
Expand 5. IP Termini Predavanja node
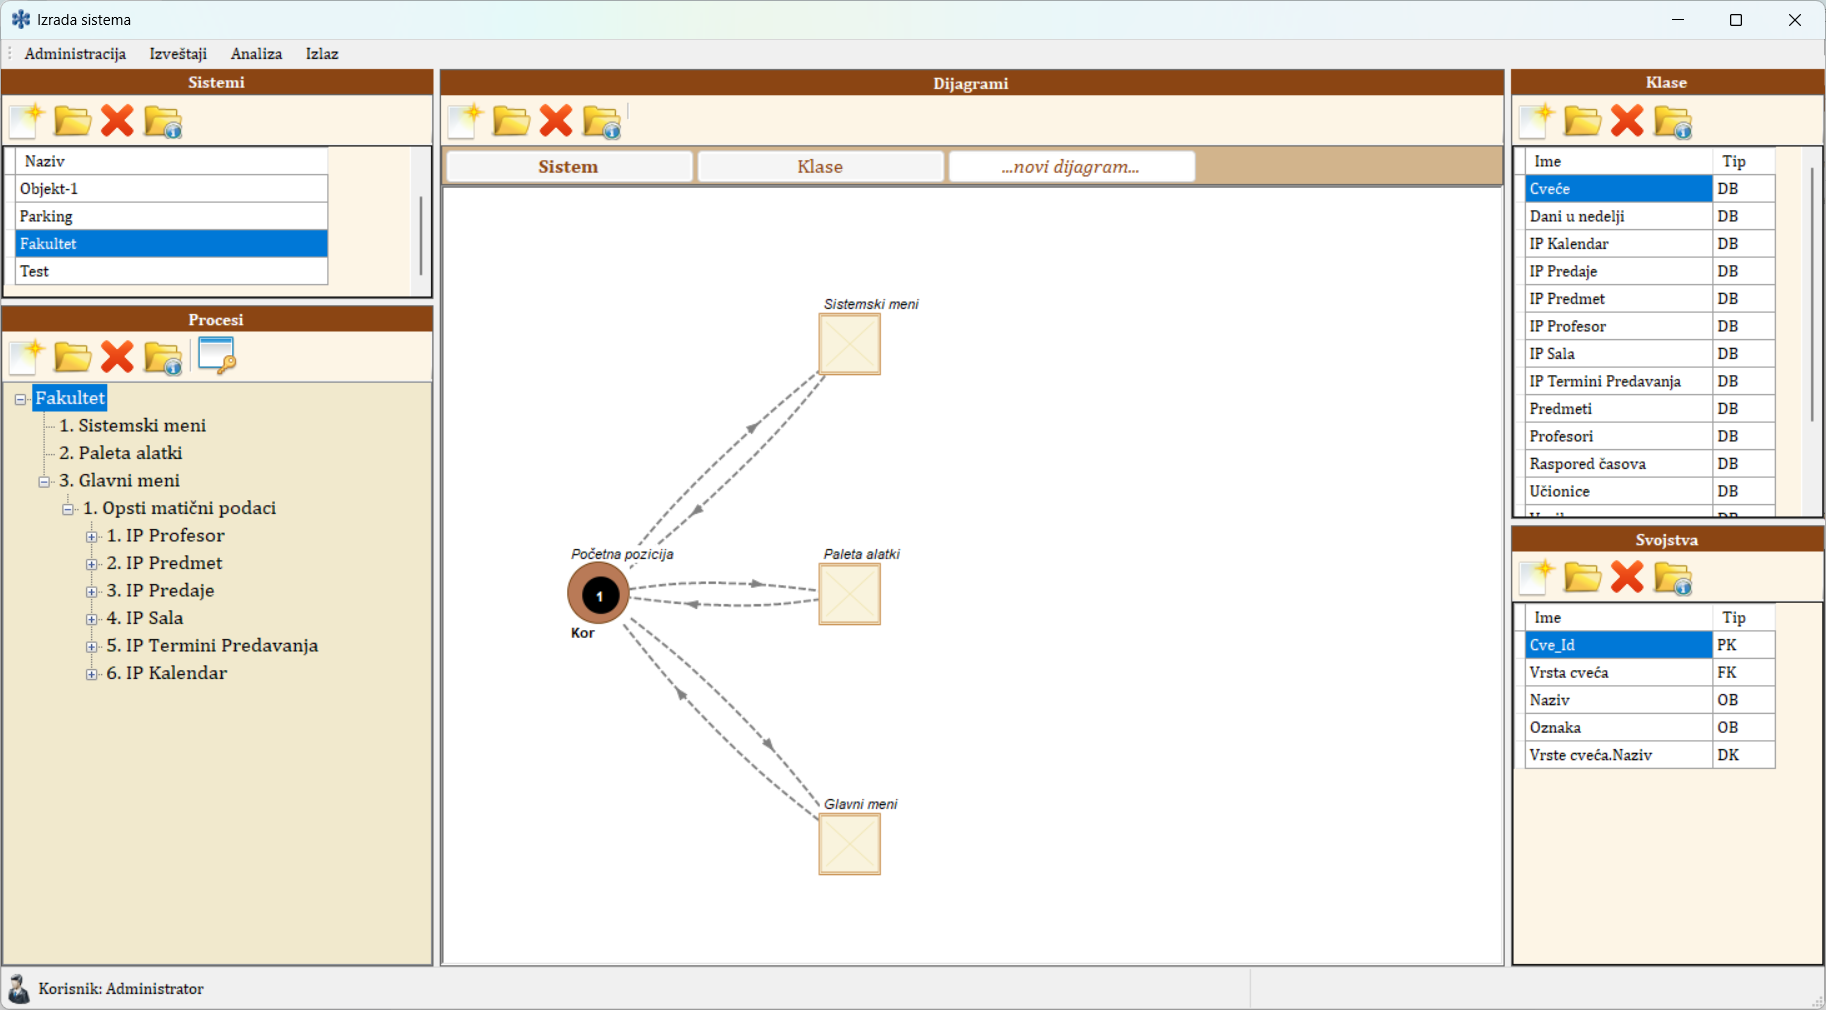coord(92,647)
